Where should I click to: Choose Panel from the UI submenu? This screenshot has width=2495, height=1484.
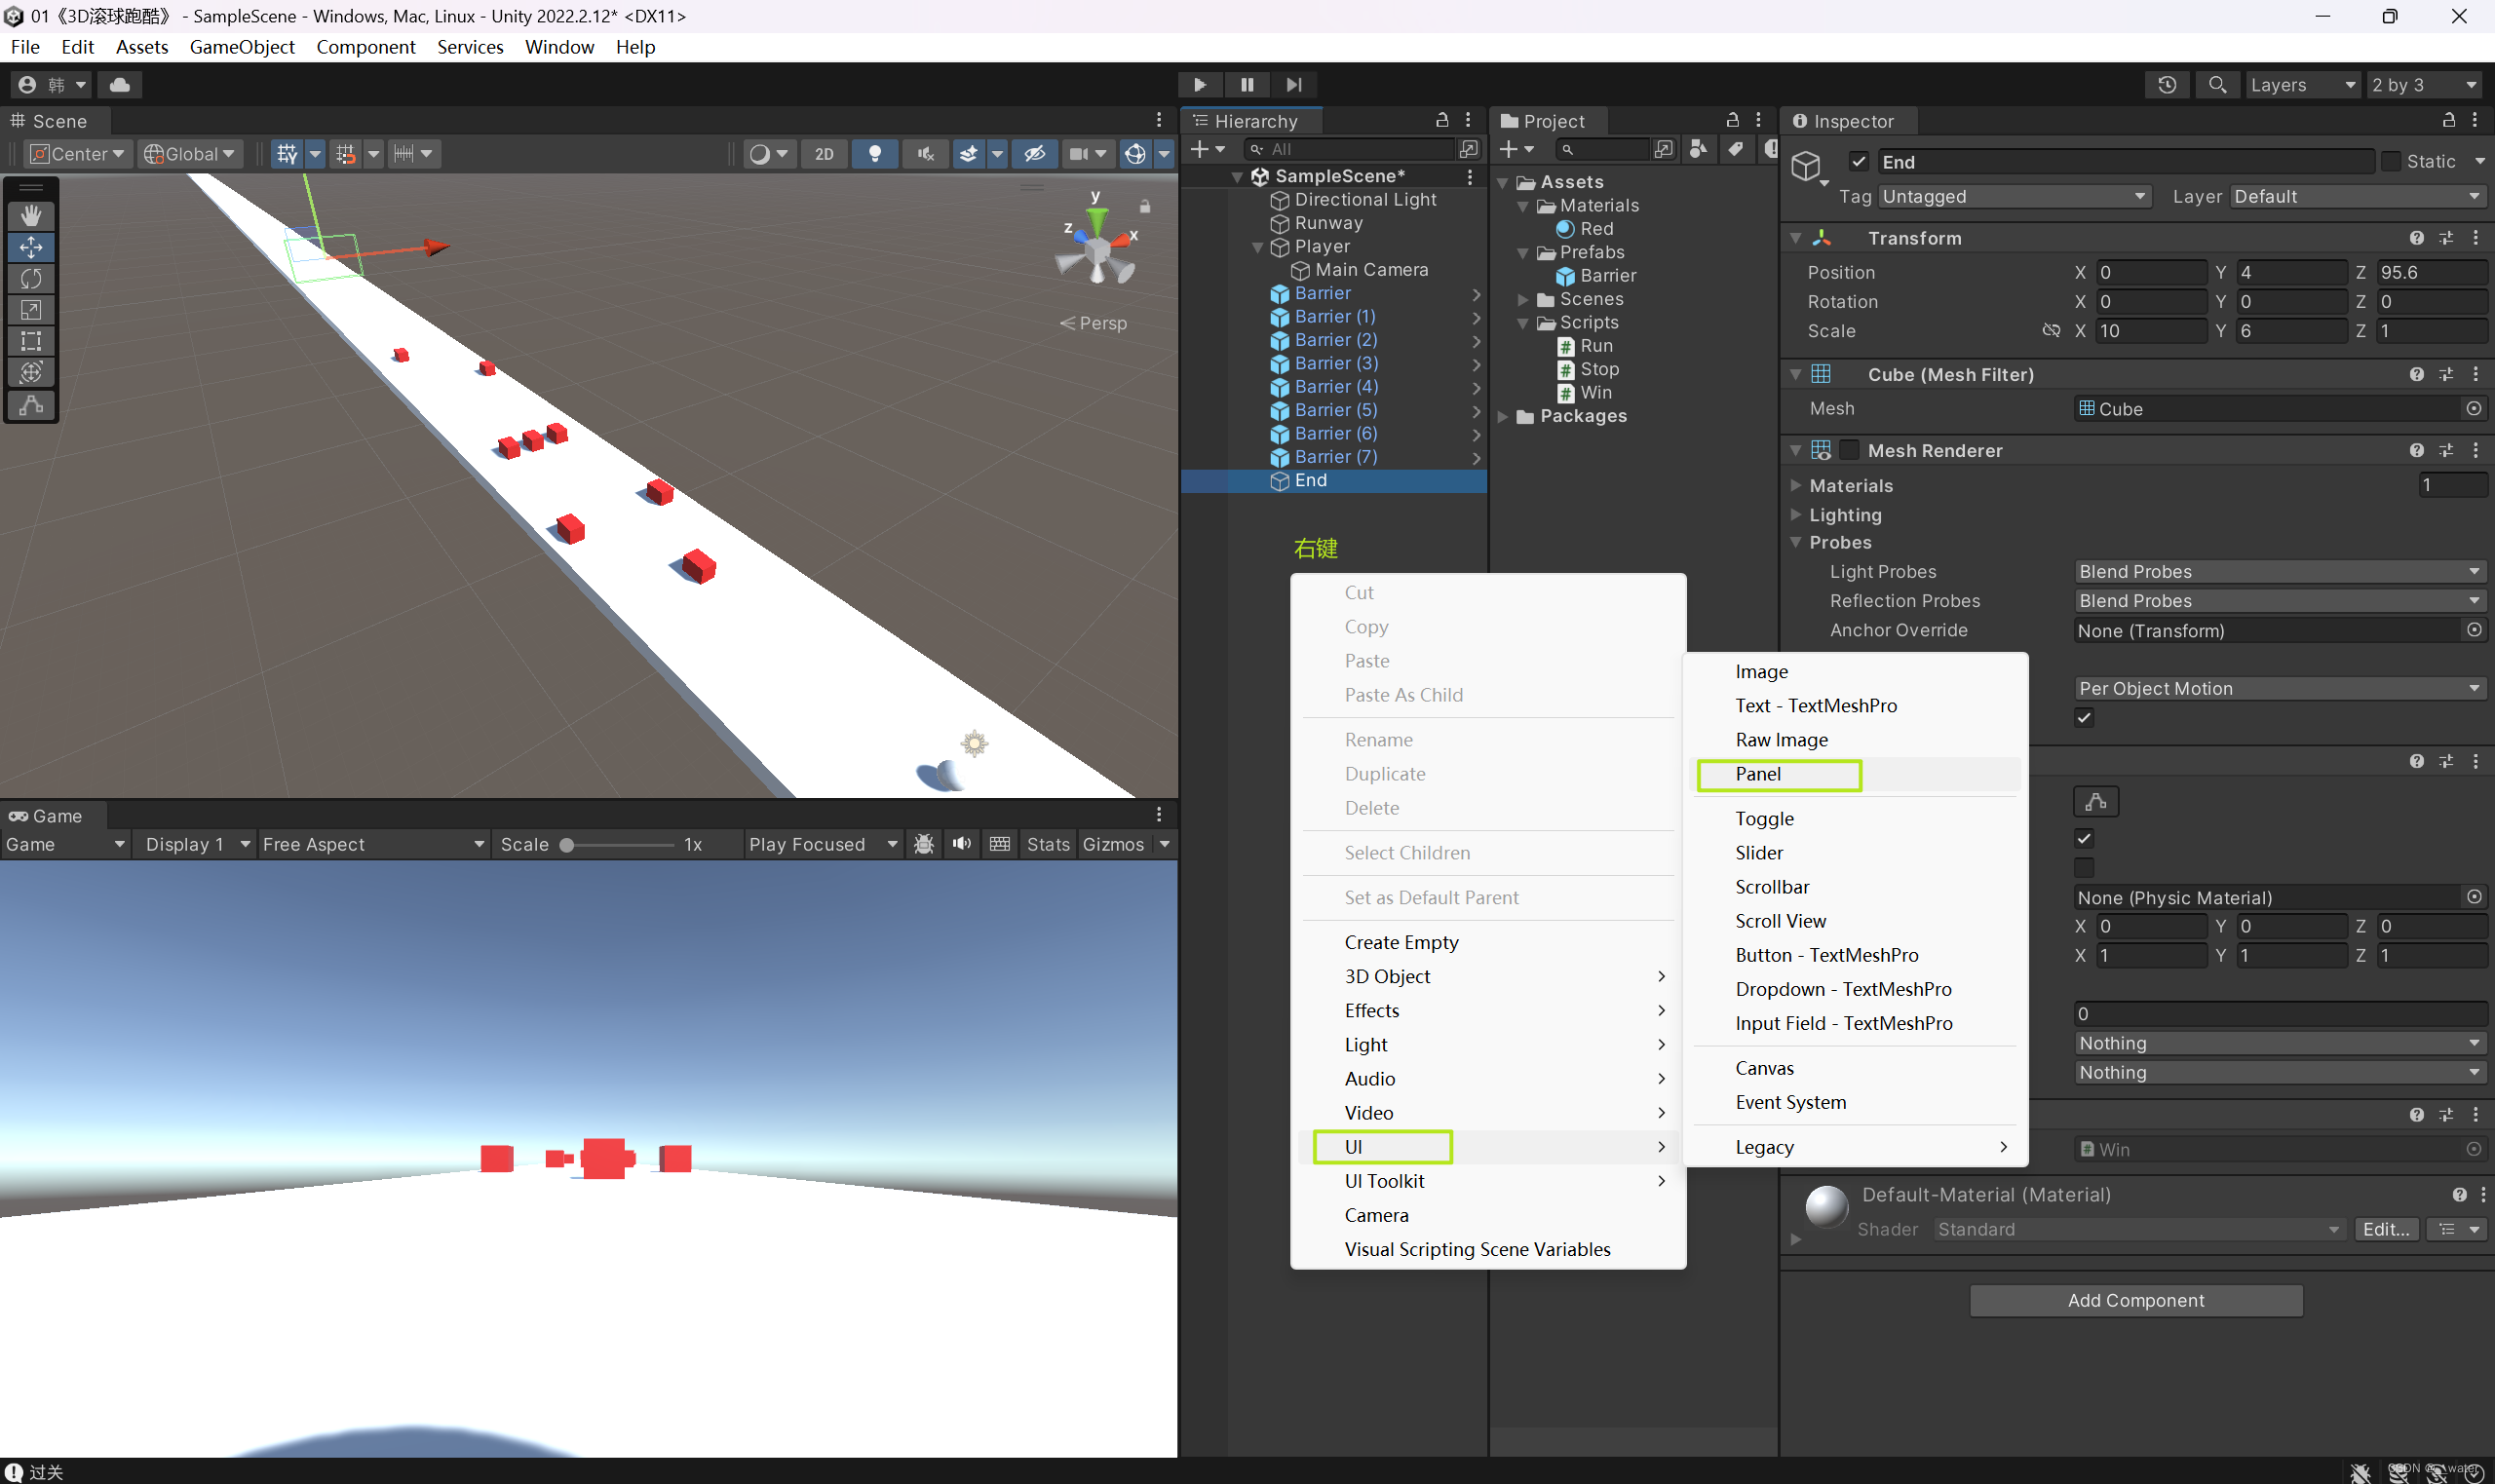[1758, 774]
